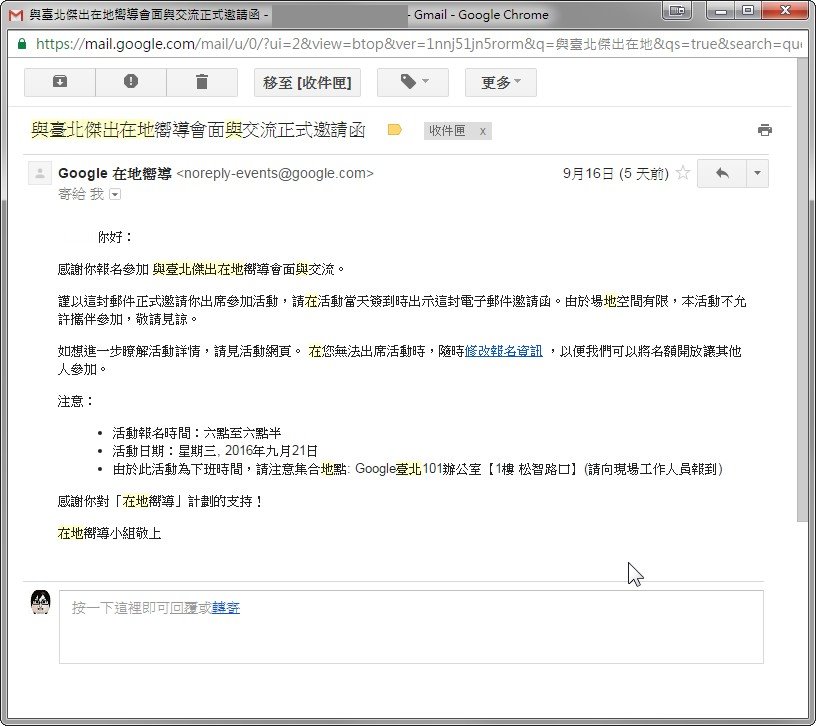816x726 pixels.
Task: Open more reply options dropdown arrow
Action: (x=757, y=173)
